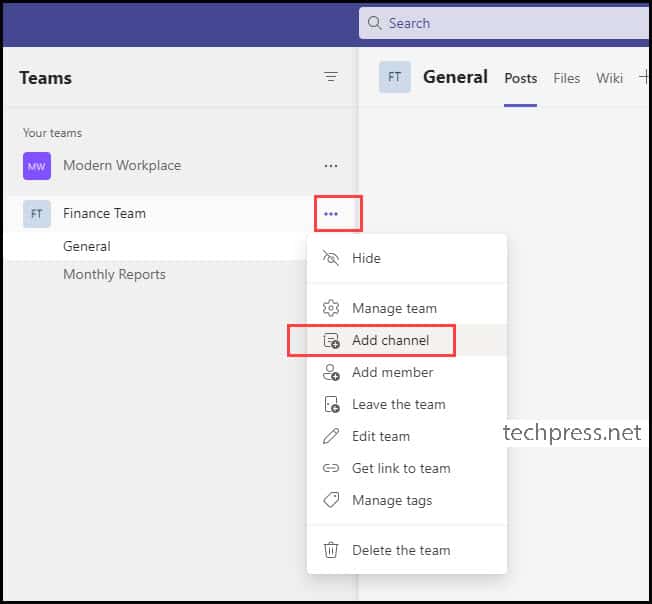
Task: Choose Manage team menu entry
Action: pos(407,308)
